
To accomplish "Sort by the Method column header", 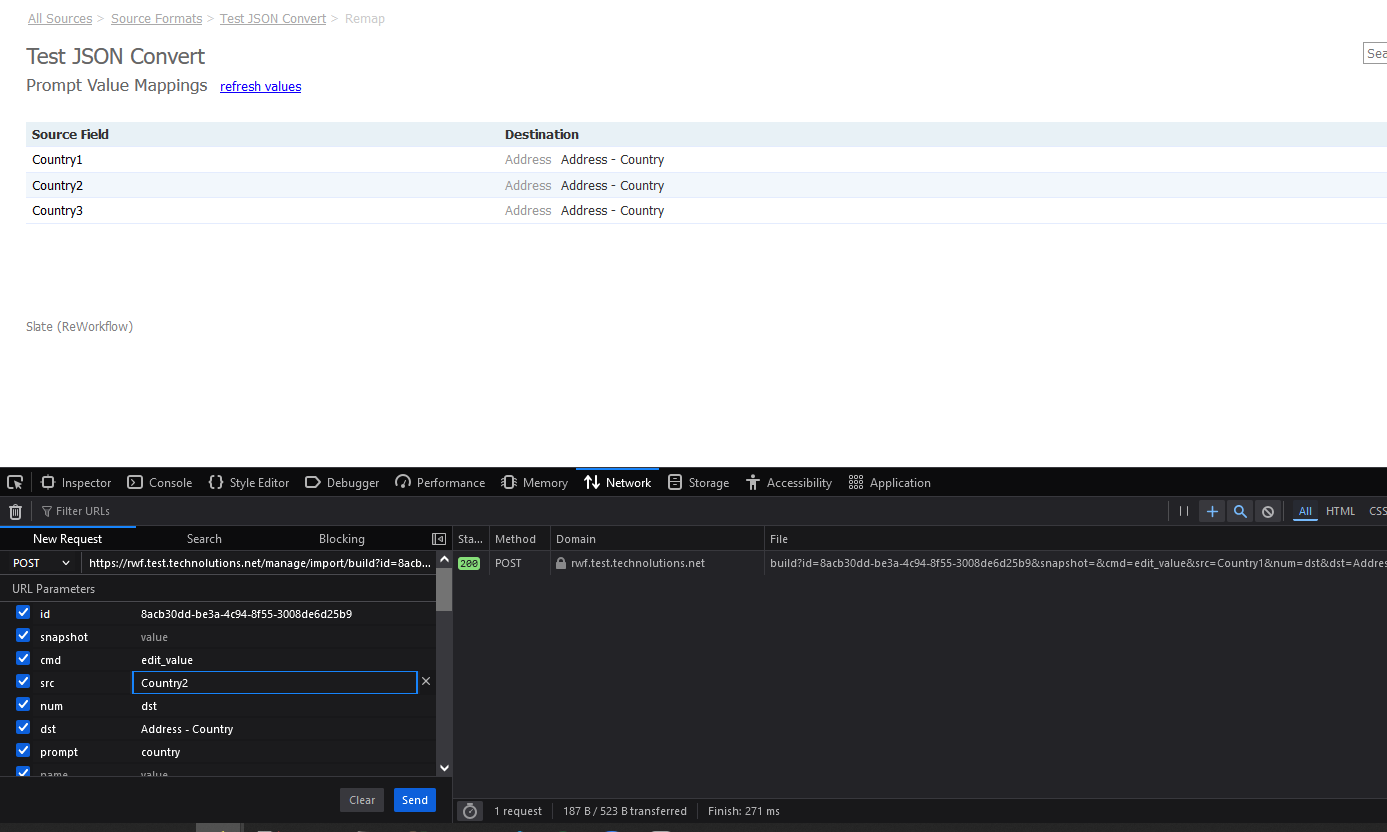I will (519, 539).
